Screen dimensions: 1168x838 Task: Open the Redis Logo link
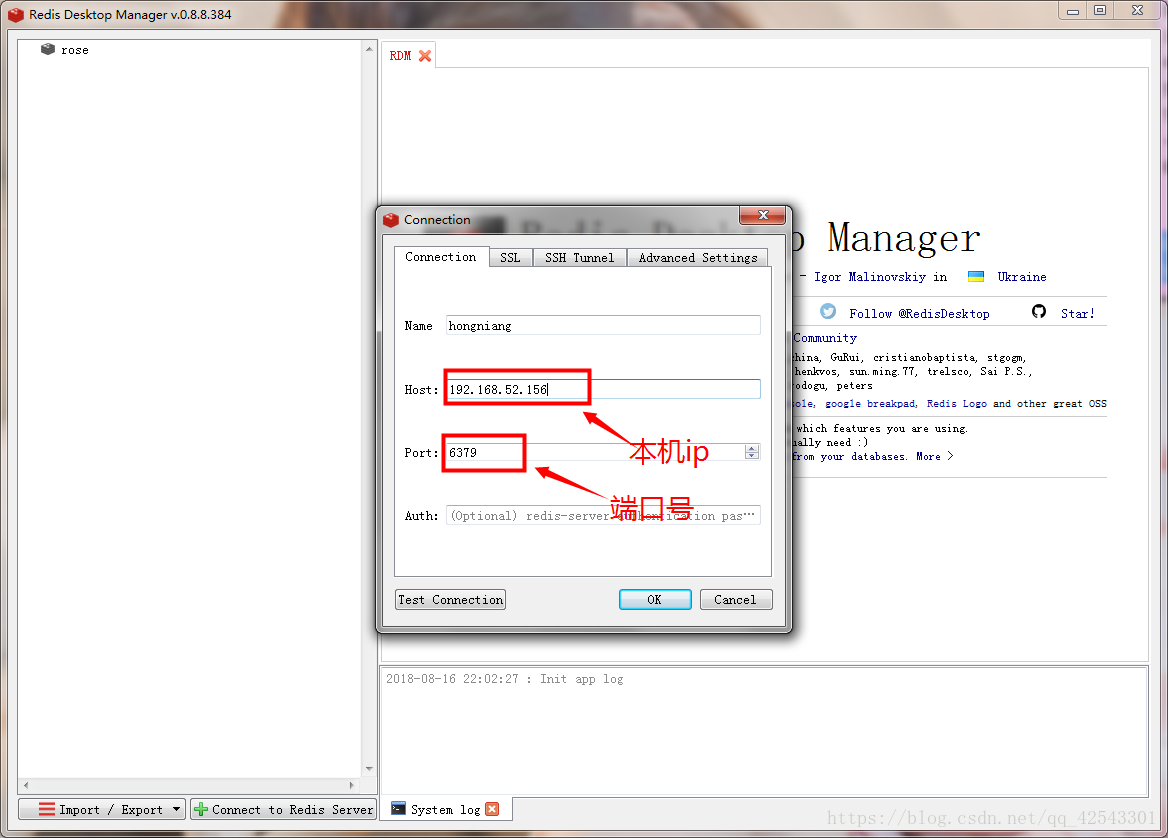[956, 404]
